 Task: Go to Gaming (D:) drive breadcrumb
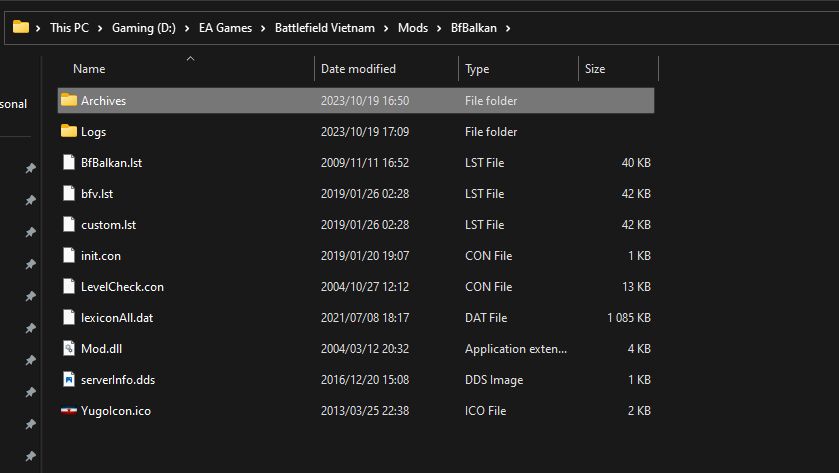(143, 28)
